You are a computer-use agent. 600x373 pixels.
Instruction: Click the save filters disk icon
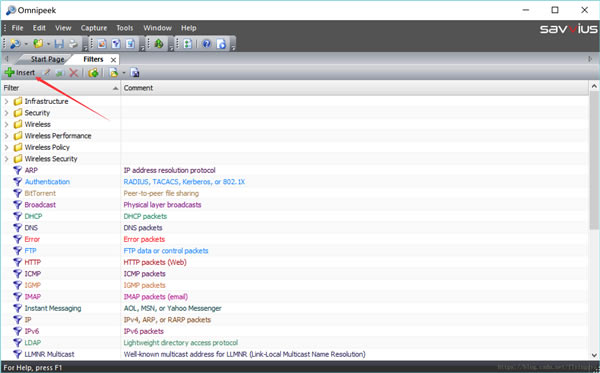click(135, 73)
